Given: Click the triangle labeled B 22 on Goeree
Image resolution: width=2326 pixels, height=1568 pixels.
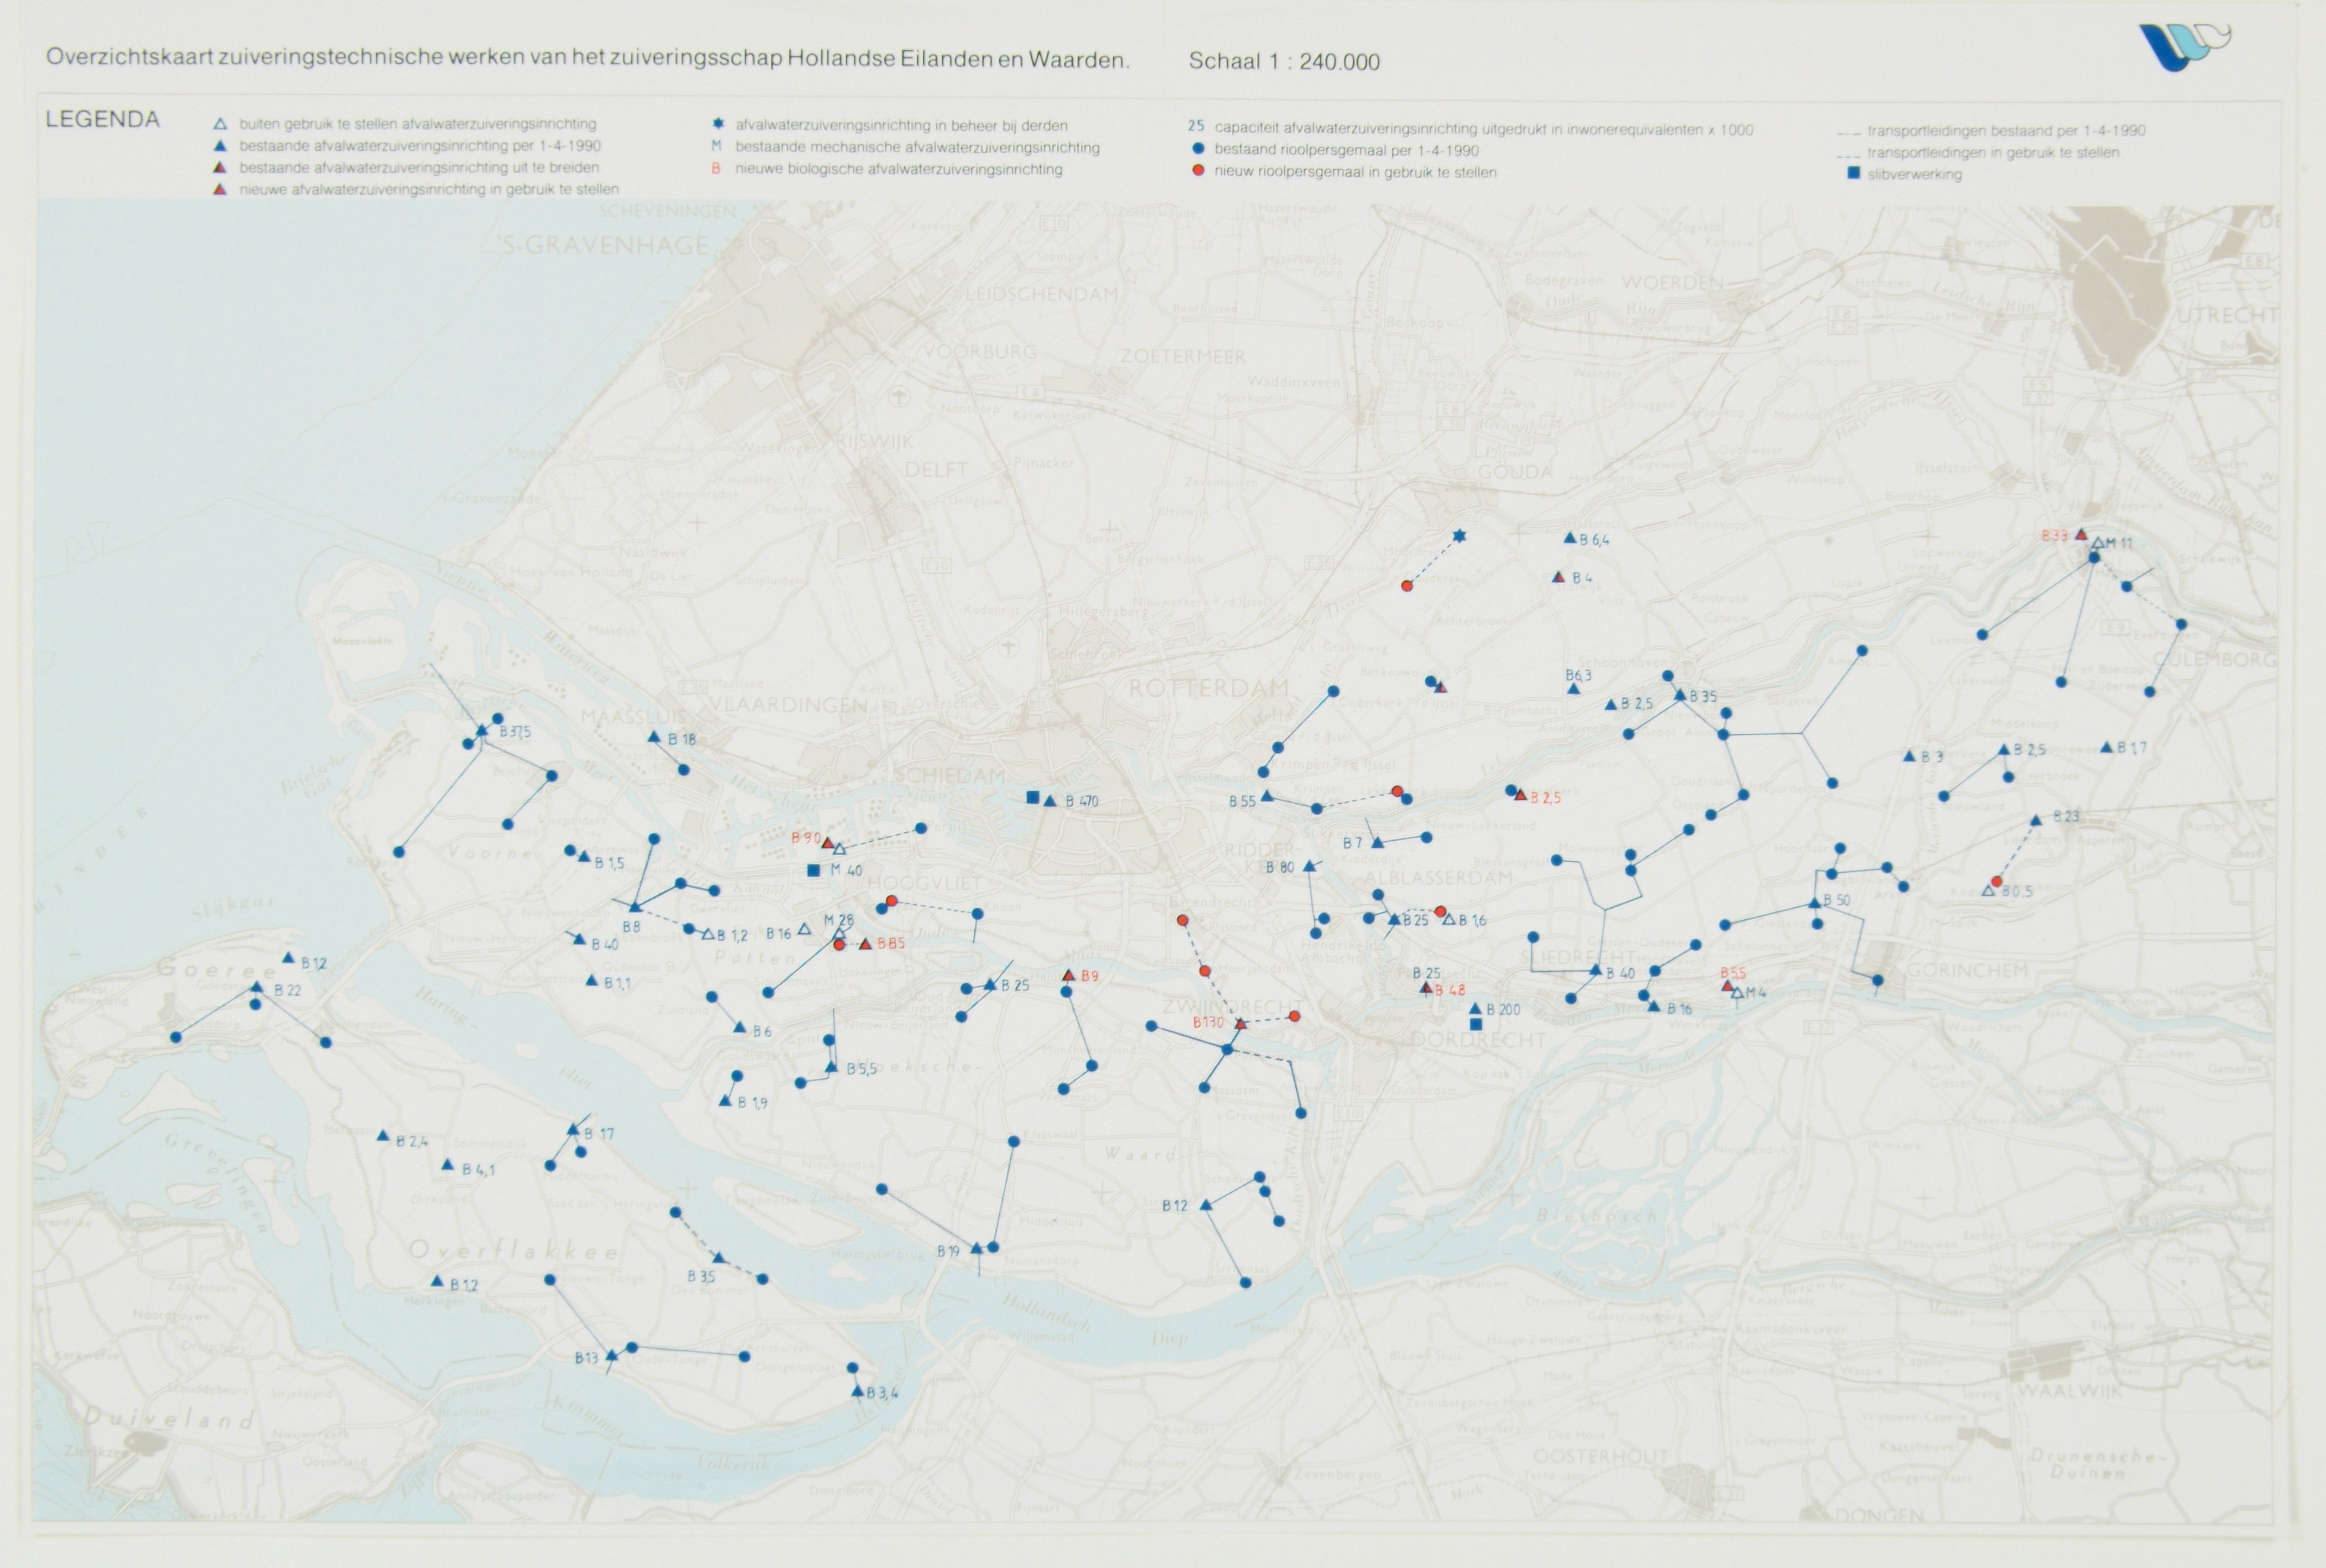Looking at the screenshot, I should [x=256, y=988].
